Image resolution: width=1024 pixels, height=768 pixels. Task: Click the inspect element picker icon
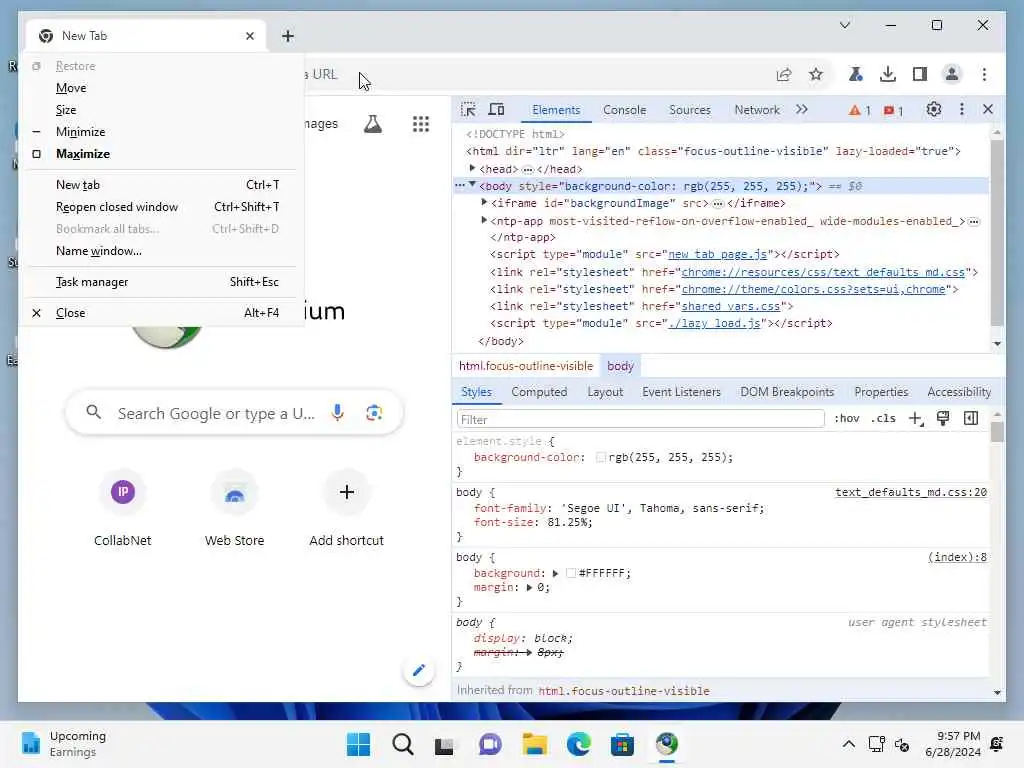pyautogui.click(x=468, y=109)
